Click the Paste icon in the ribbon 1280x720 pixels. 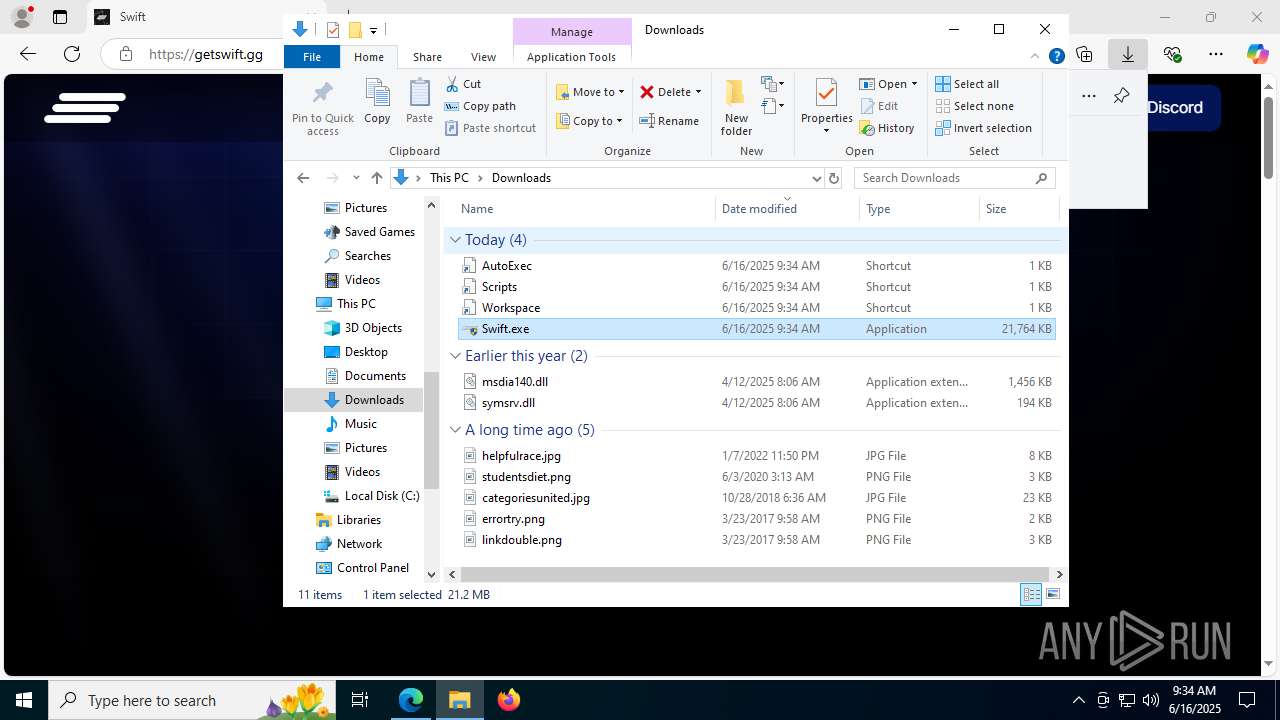419,102
